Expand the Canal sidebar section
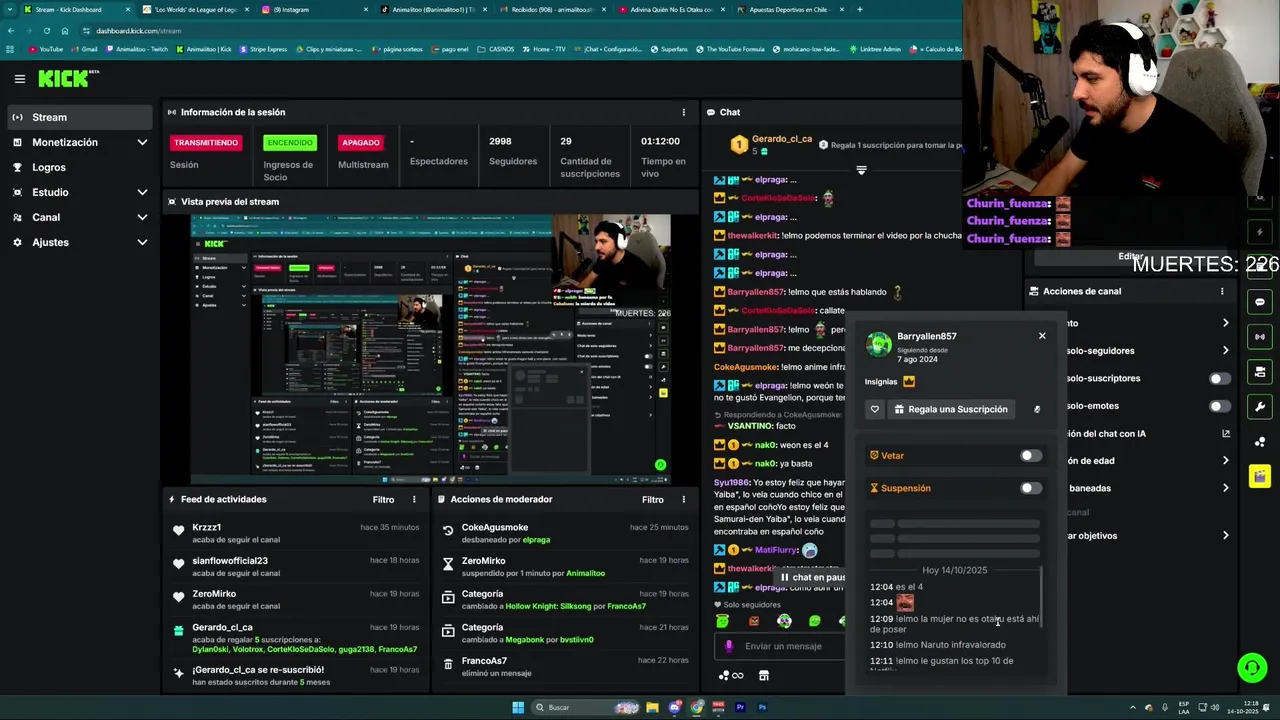Image resolution: width=1280 pixels, height=720 pixels. [x=80, y=217]
